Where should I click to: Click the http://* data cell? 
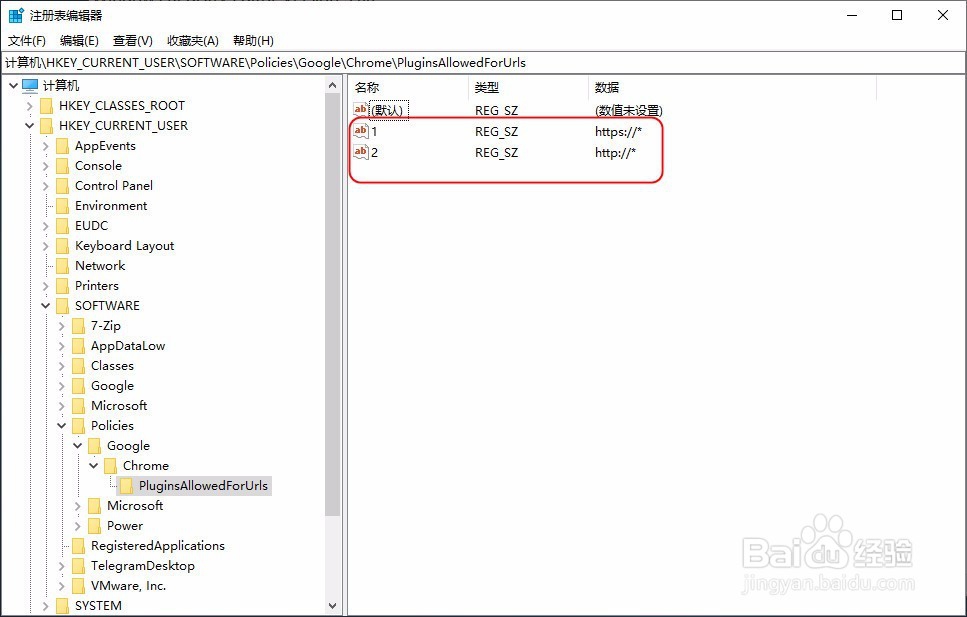615,152
